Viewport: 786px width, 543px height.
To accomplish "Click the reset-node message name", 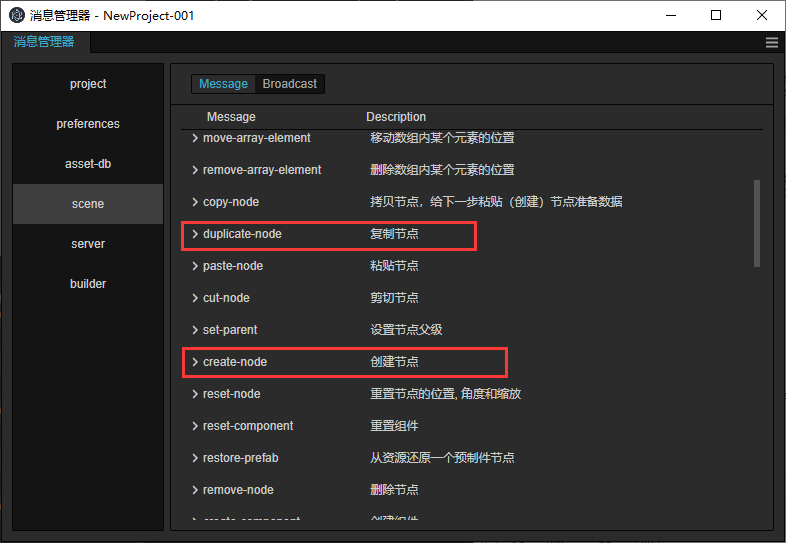I will pos(232,394).
